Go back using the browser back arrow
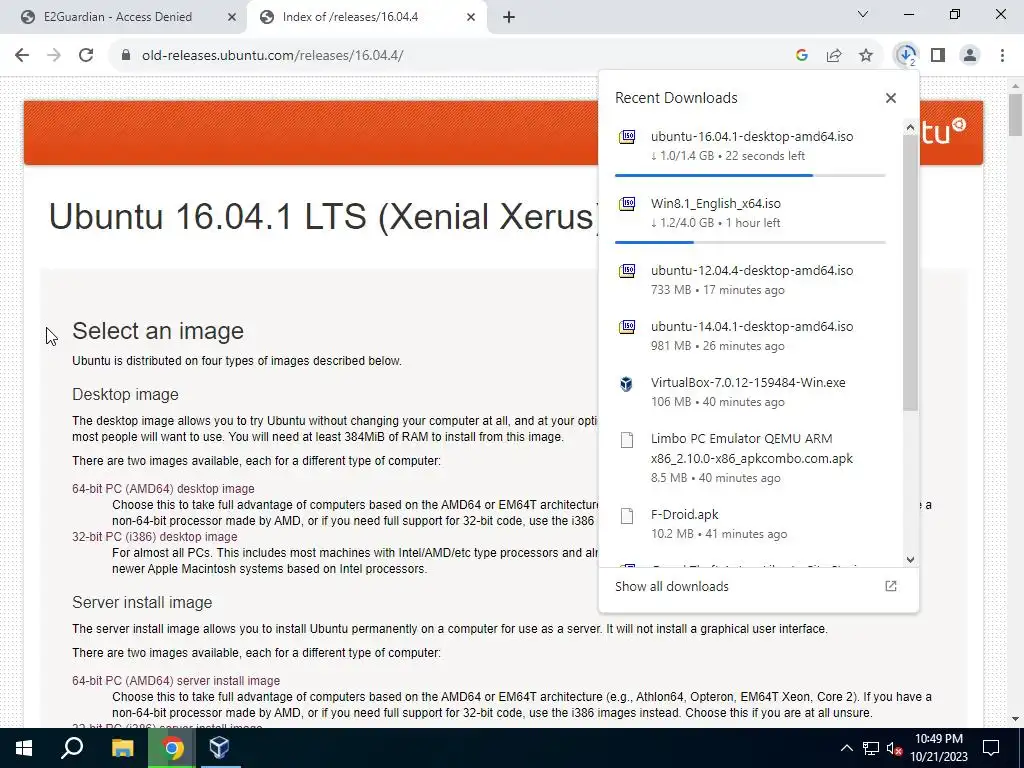The height and width of the screenshot is (768, 1024). [22, 56]
